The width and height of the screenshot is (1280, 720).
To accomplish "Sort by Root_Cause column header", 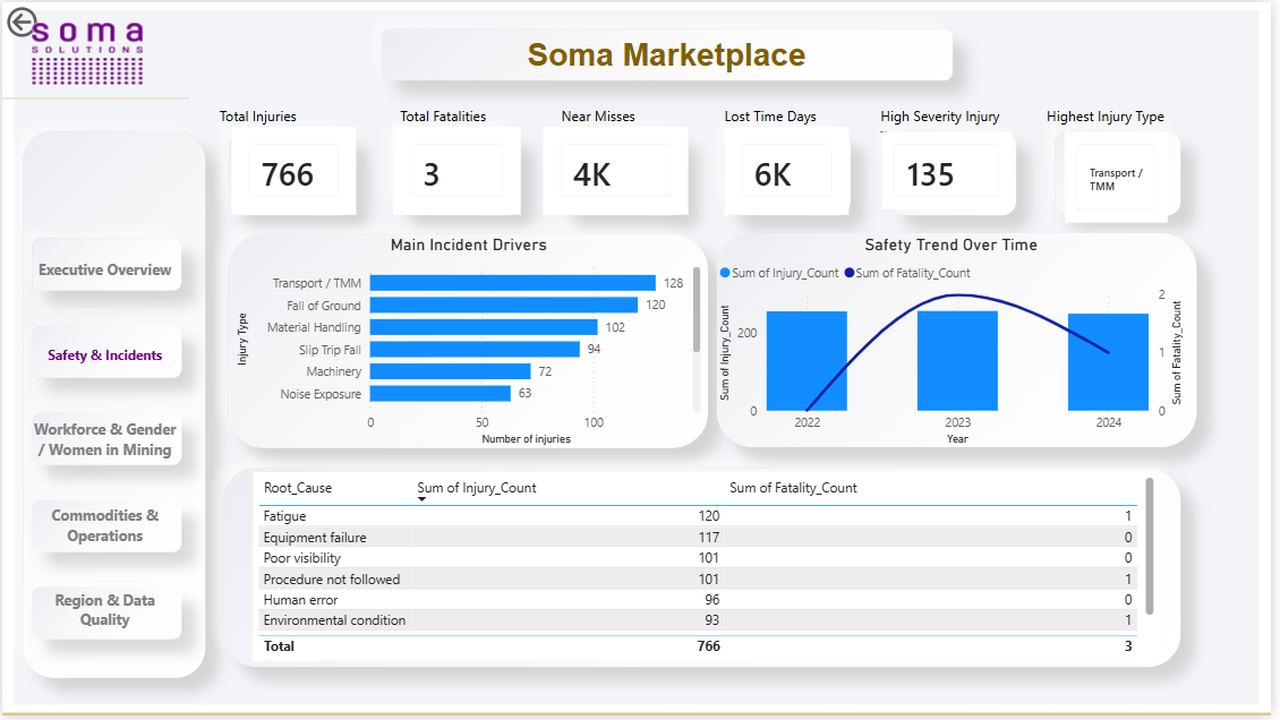I will (298, 488).
